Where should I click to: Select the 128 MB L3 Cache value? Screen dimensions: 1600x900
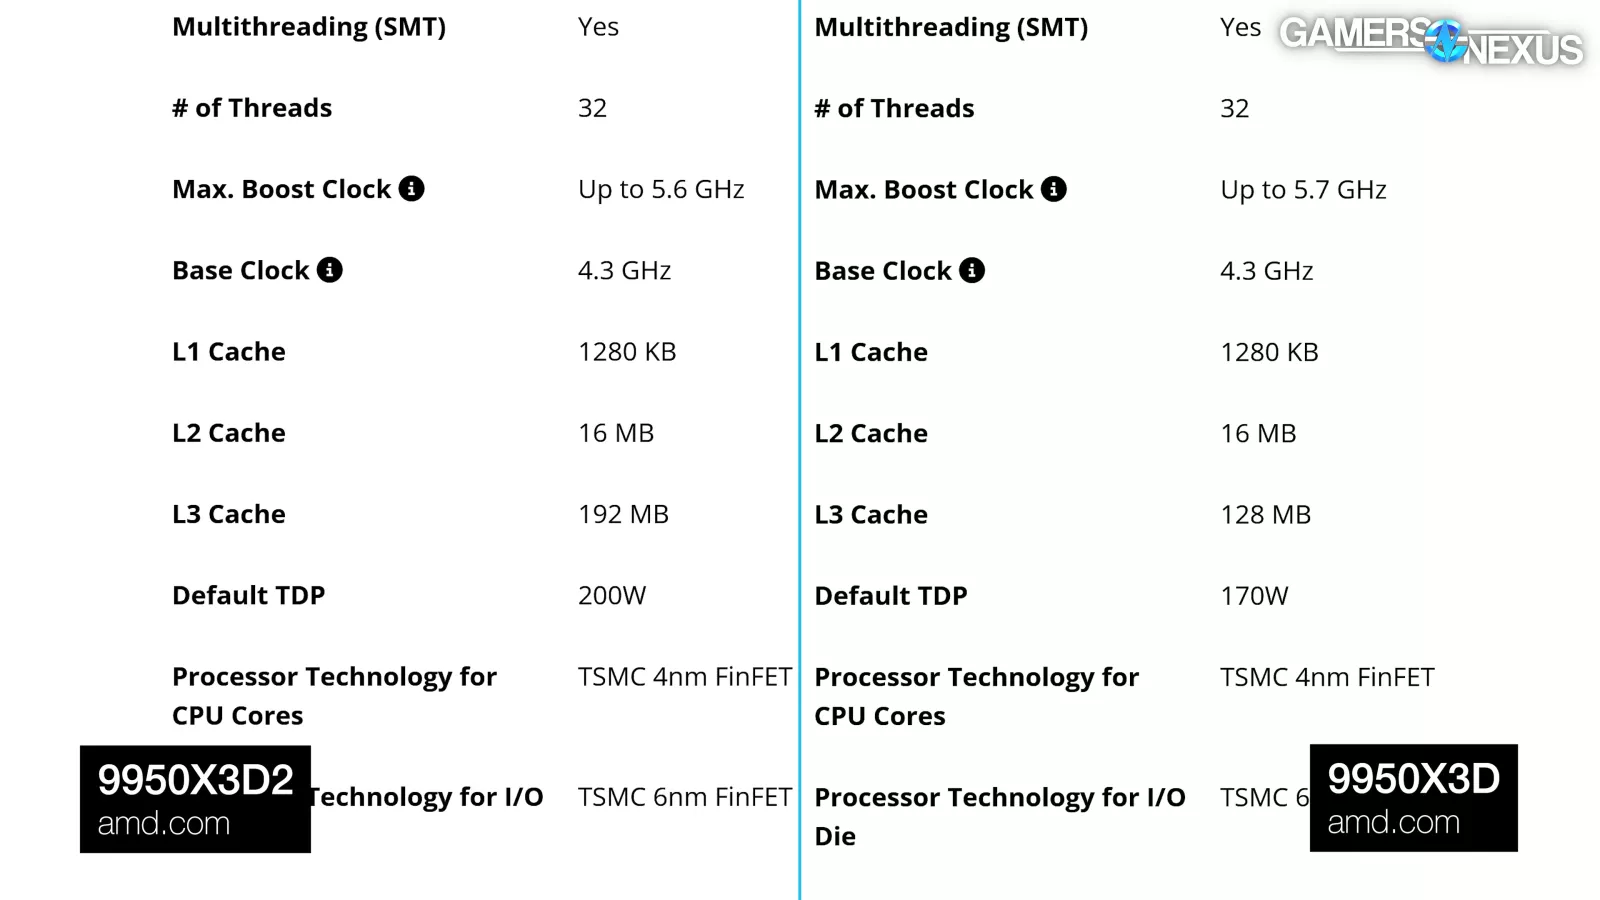[1265, 515]
